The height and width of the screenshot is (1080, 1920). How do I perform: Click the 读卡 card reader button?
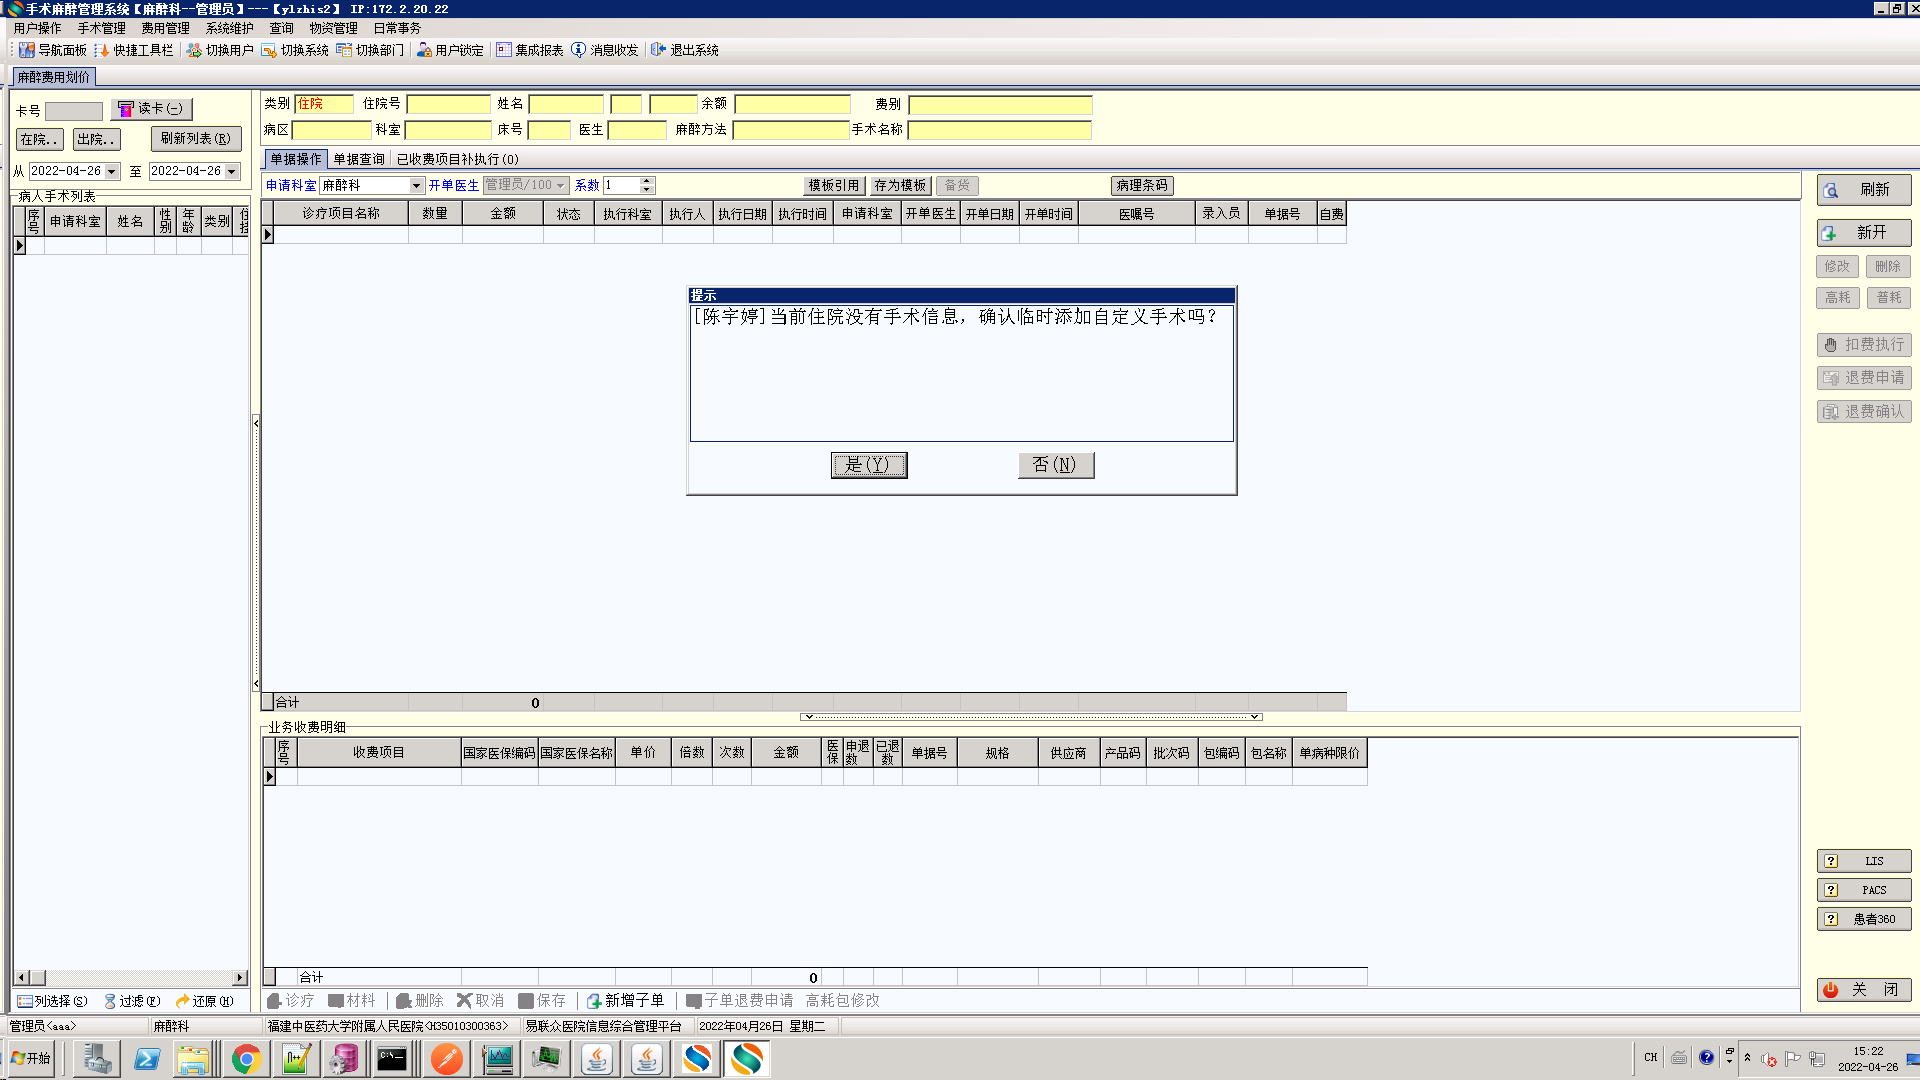[151, 109]
